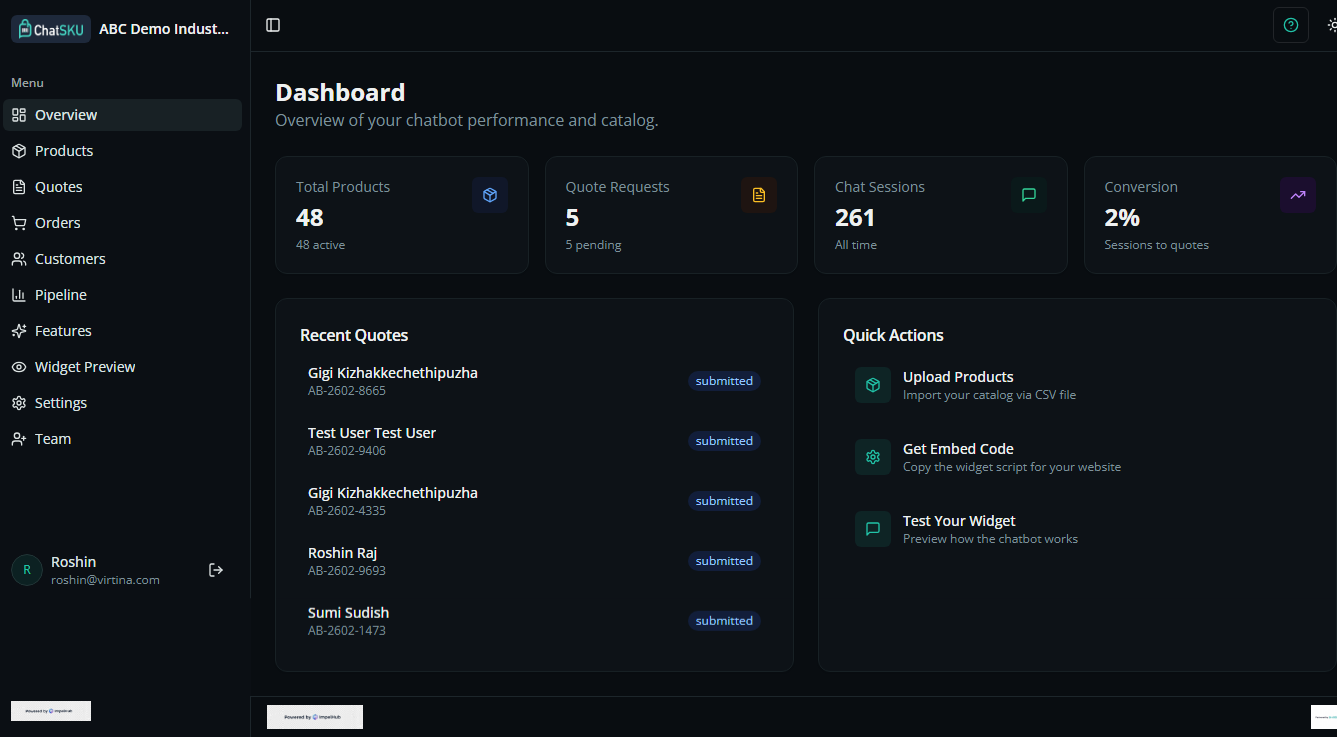This screenshot has height=737, width=1337.
Task: Click the cube icon on Total Products card
Action: (490, 195)
